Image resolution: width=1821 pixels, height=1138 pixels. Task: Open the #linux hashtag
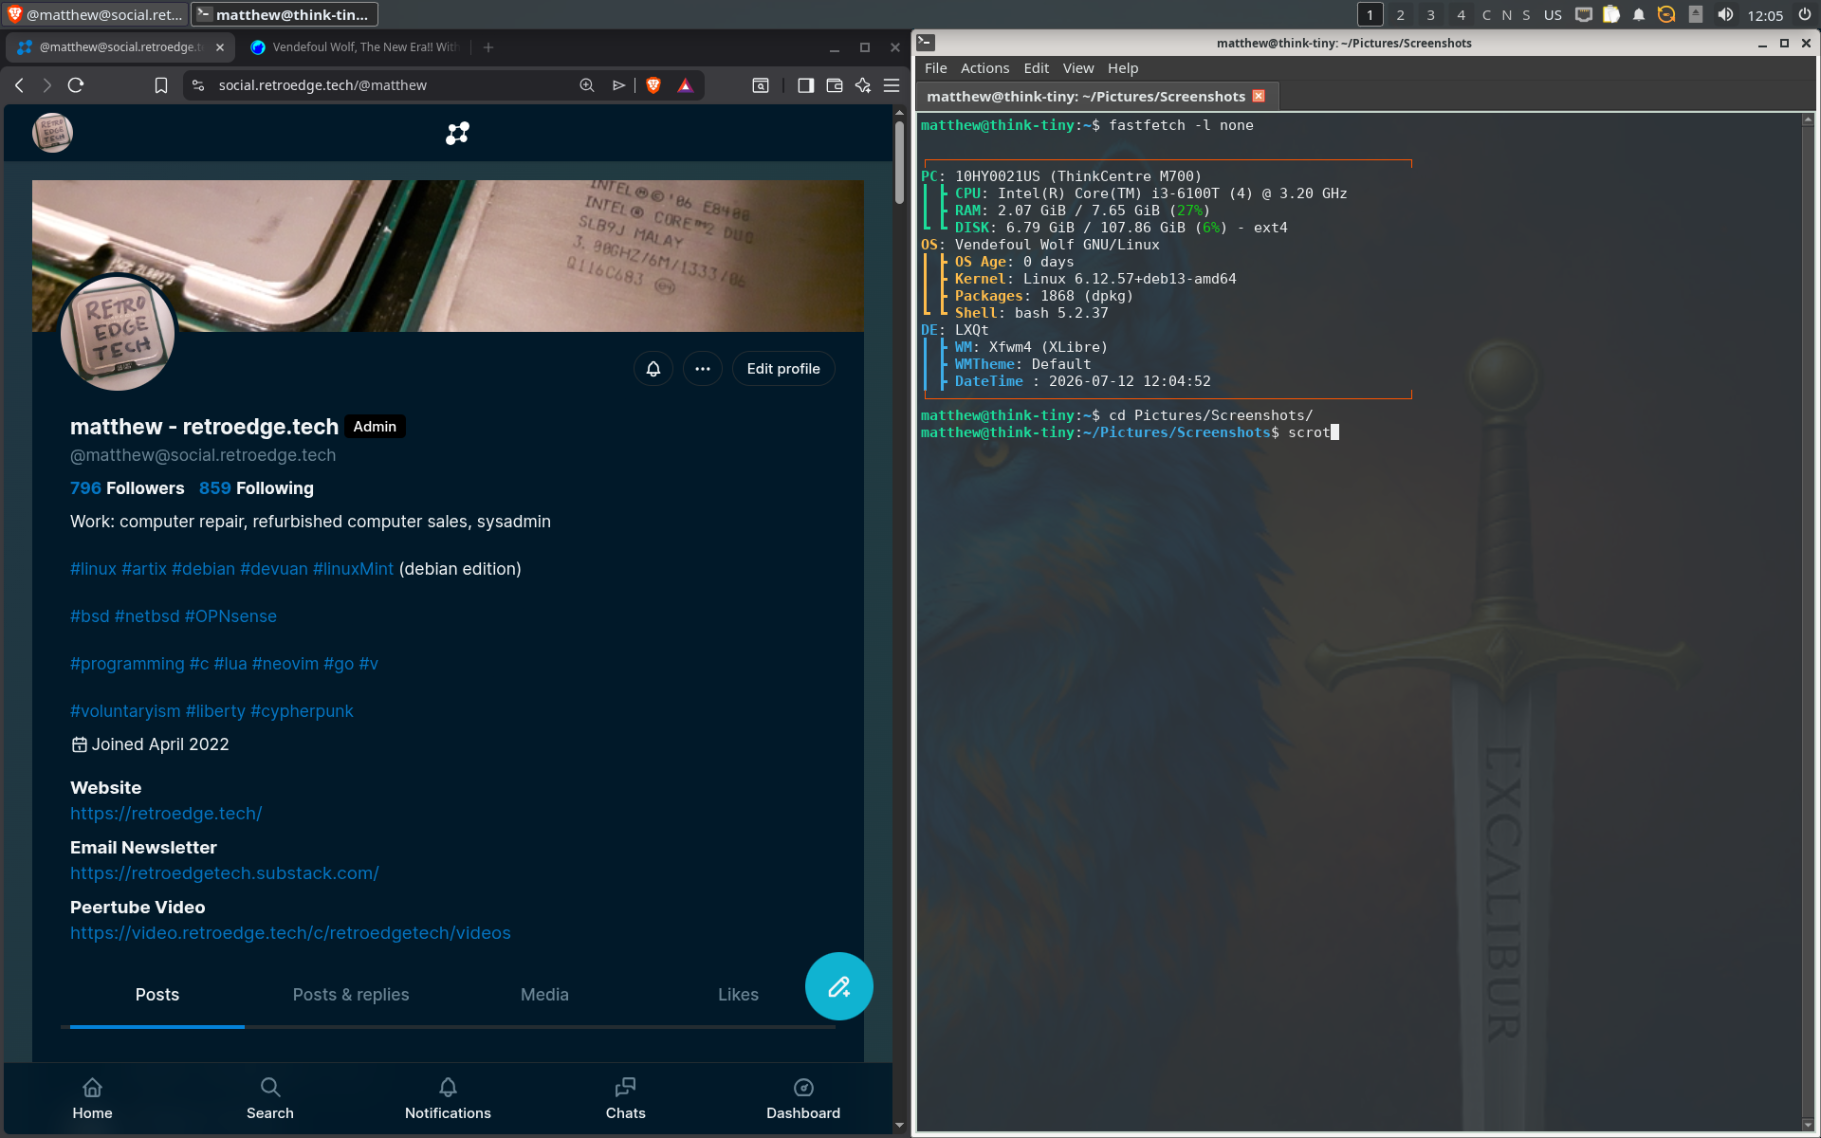point(93,569)
